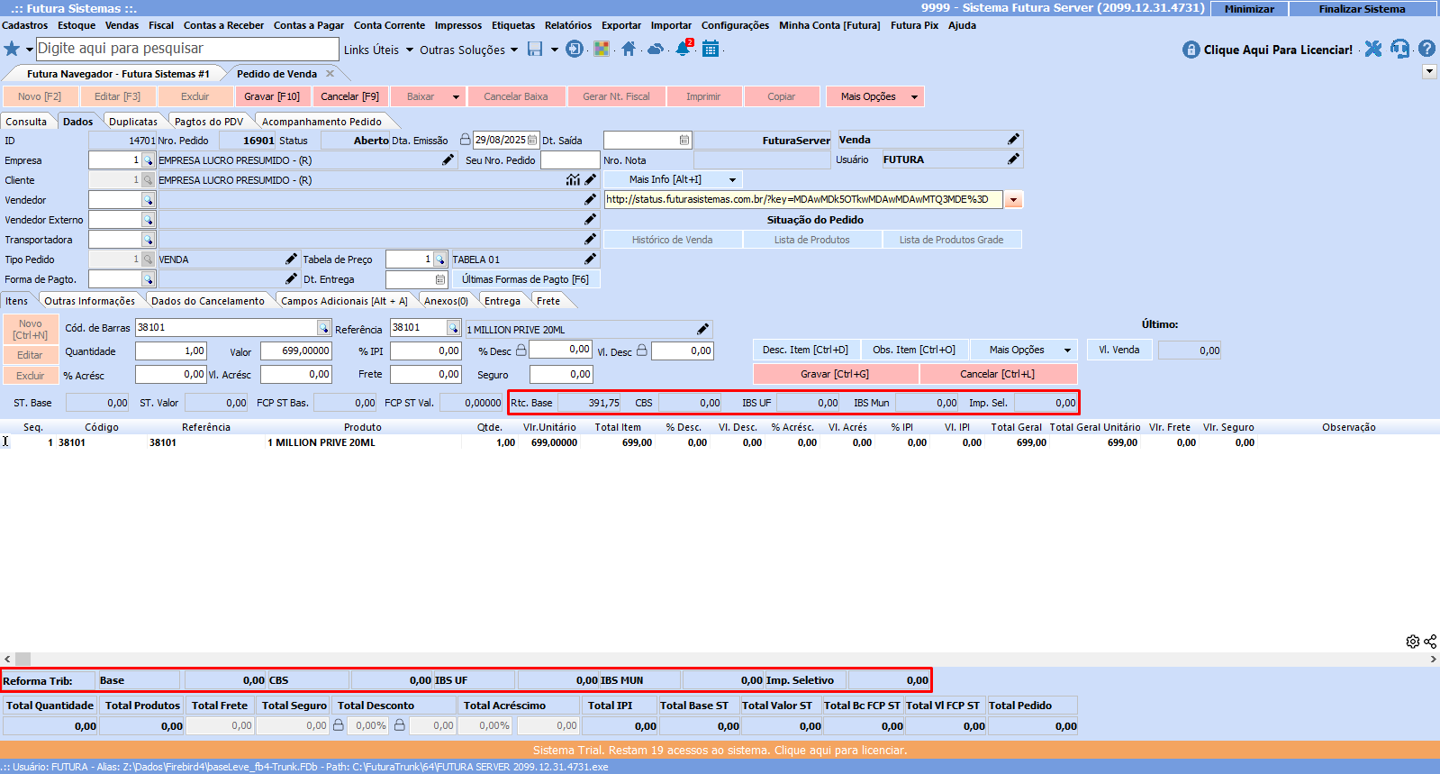Click the home icon in the toolbar
Image resolution: width=1440 pixels, height=774 pixels.
[628, 49]
